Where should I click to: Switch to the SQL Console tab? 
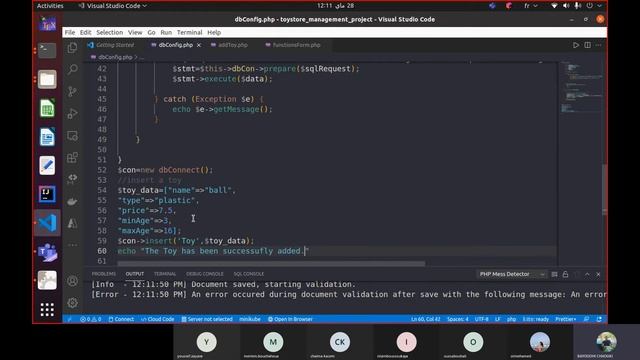coord(249,274)
